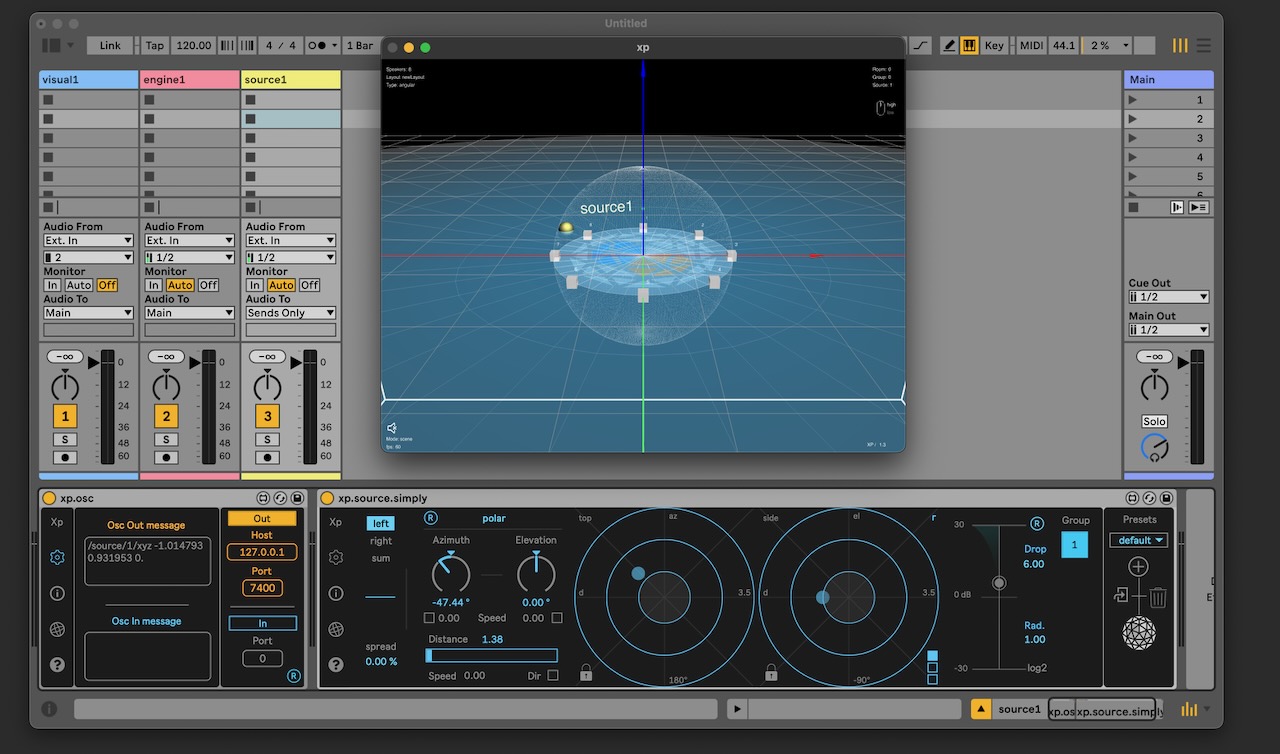Click the Solo button on Main track
The image size is (1280, 754).
[x=1155, y=421]
